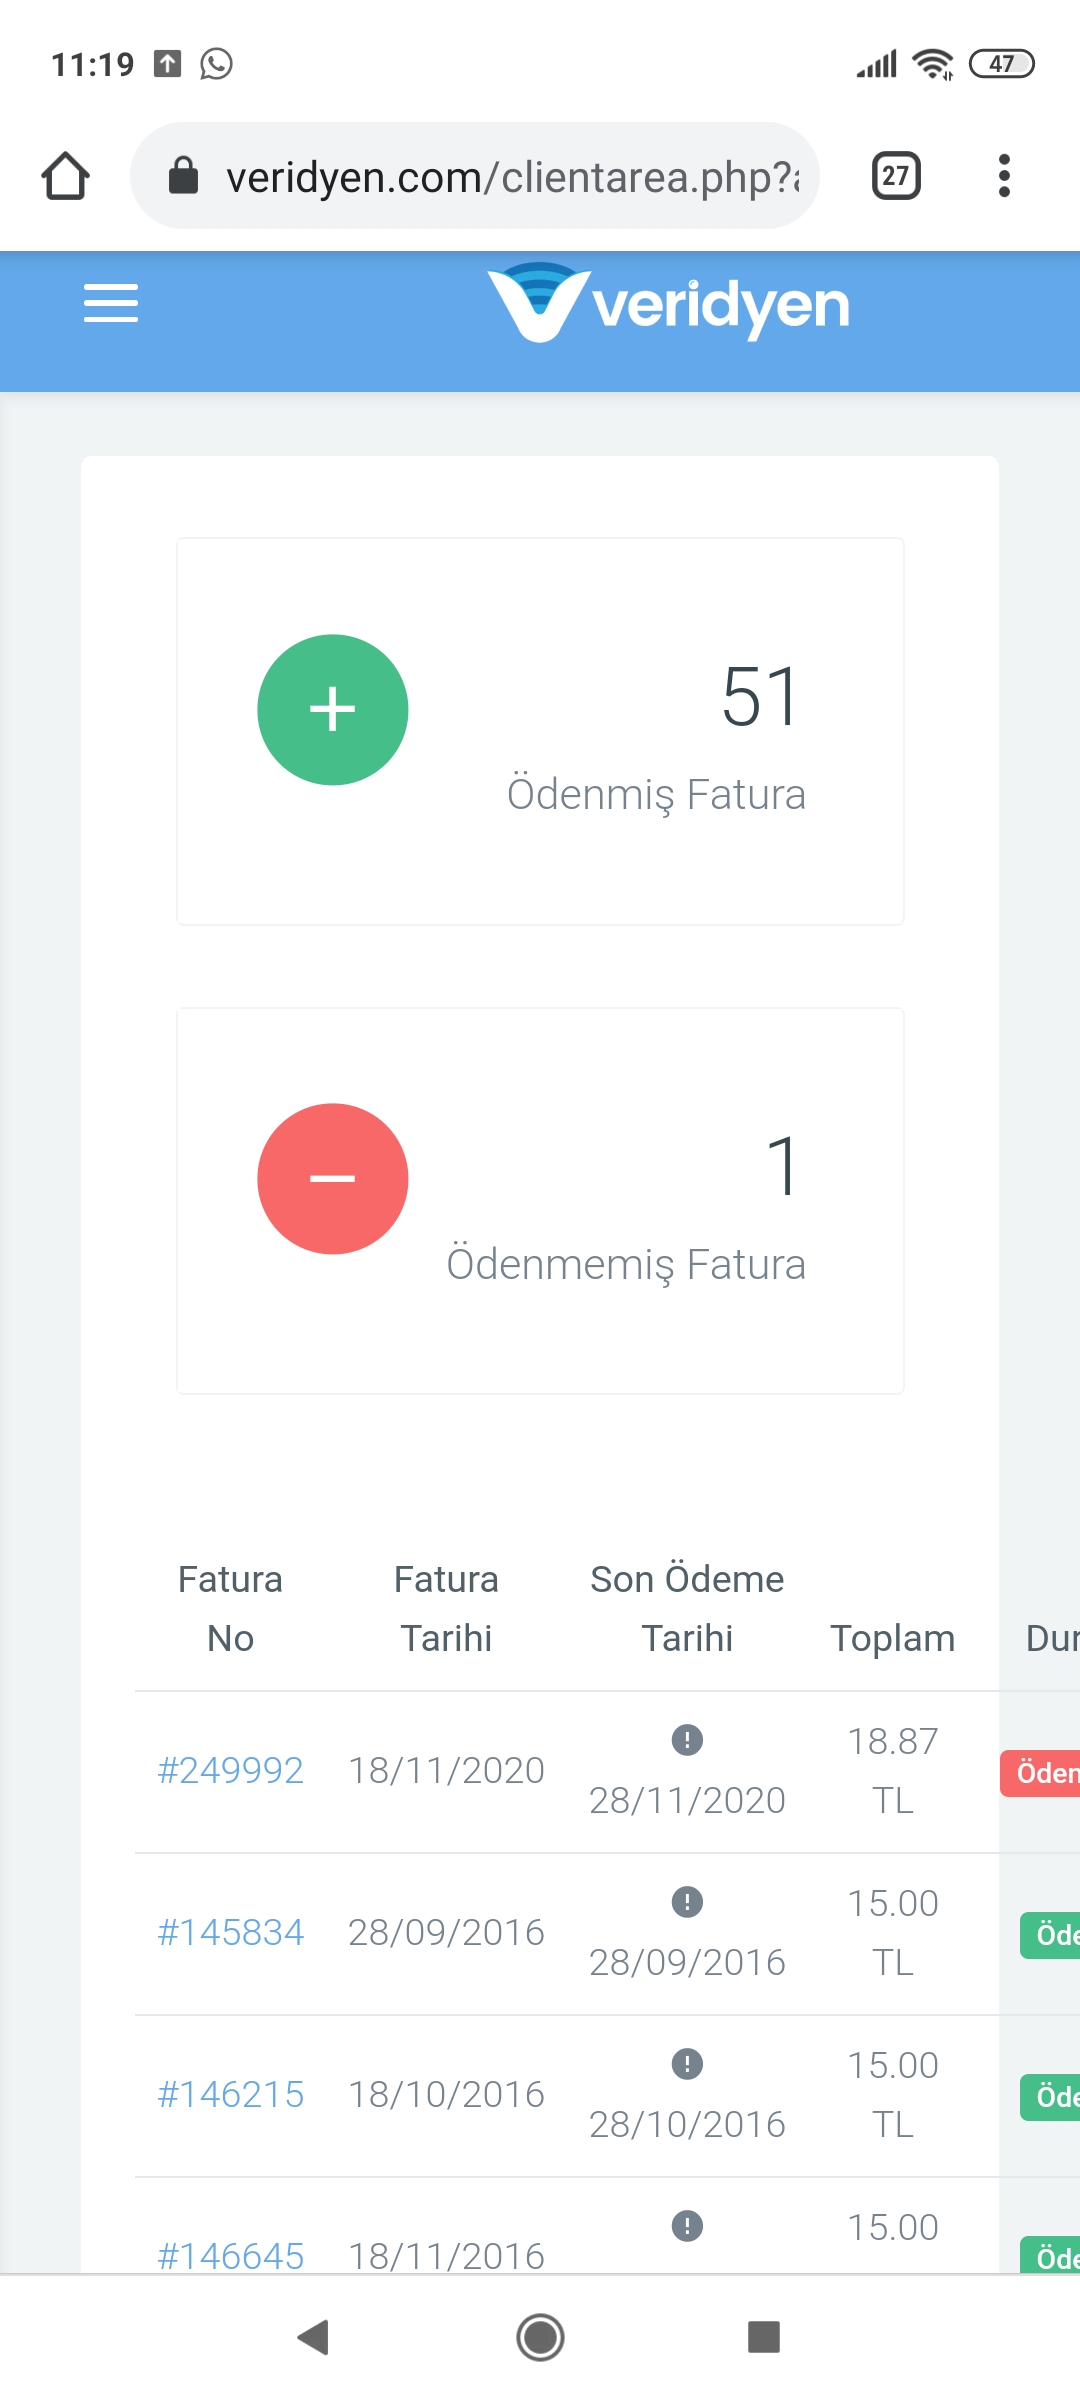The height and width of the screenshot is (2400, 1080).
Task: Open invoice #249992
Action: [x=231, y=1771]
